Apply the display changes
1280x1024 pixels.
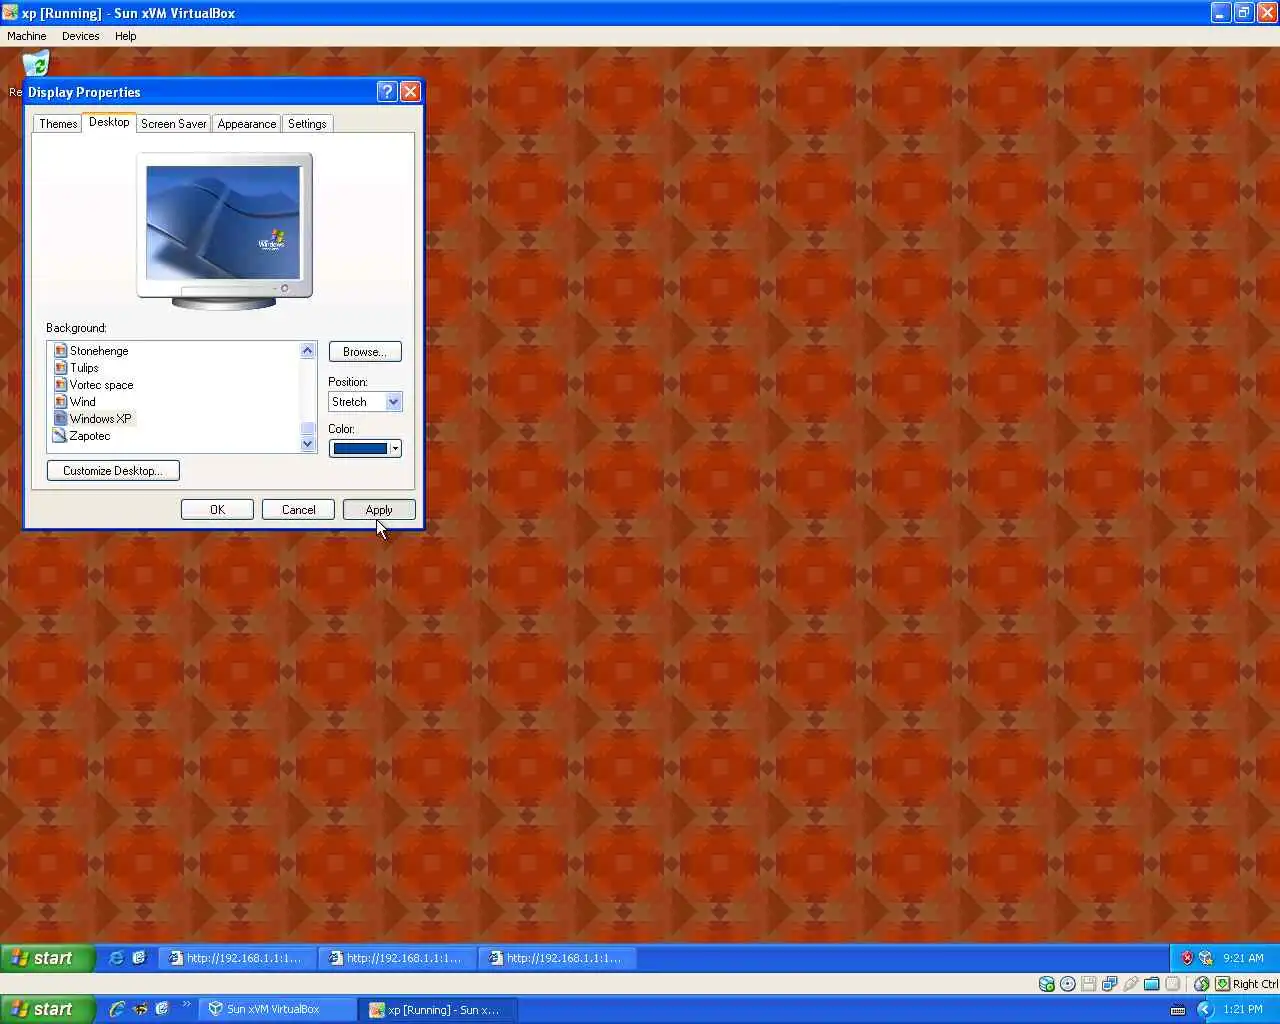click(379, 510)
